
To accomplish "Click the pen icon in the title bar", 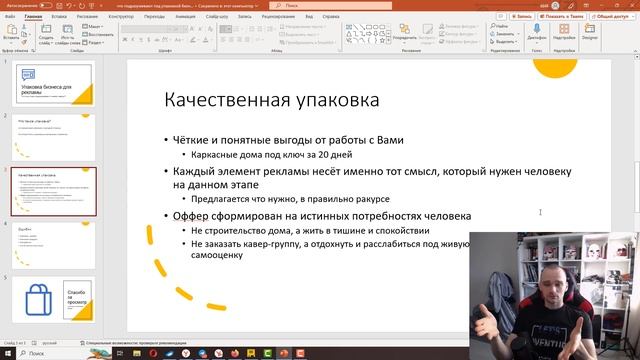I will coord(571,6).
